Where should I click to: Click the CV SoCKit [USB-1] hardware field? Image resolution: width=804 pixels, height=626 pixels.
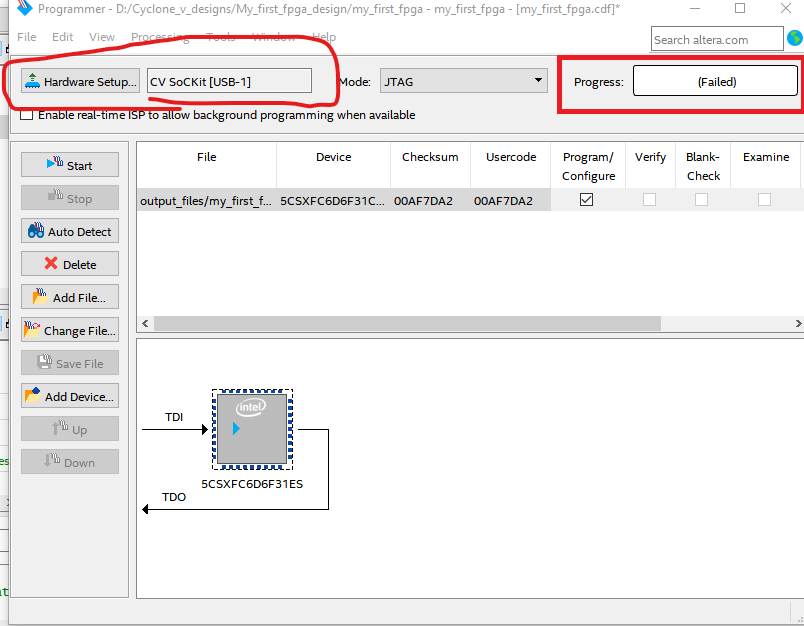click(x=229, y=81)
